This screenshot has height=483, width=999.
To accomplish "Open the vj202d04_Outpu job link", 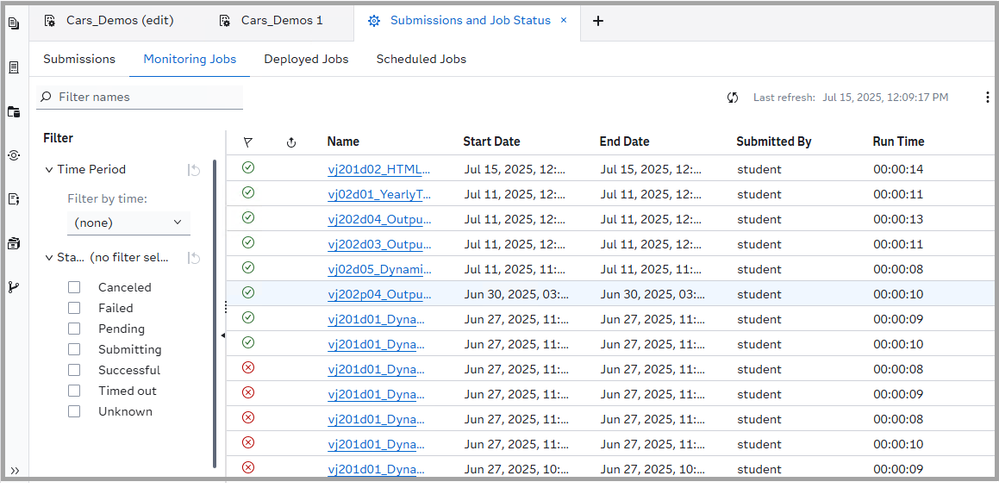I will (379, 220).
